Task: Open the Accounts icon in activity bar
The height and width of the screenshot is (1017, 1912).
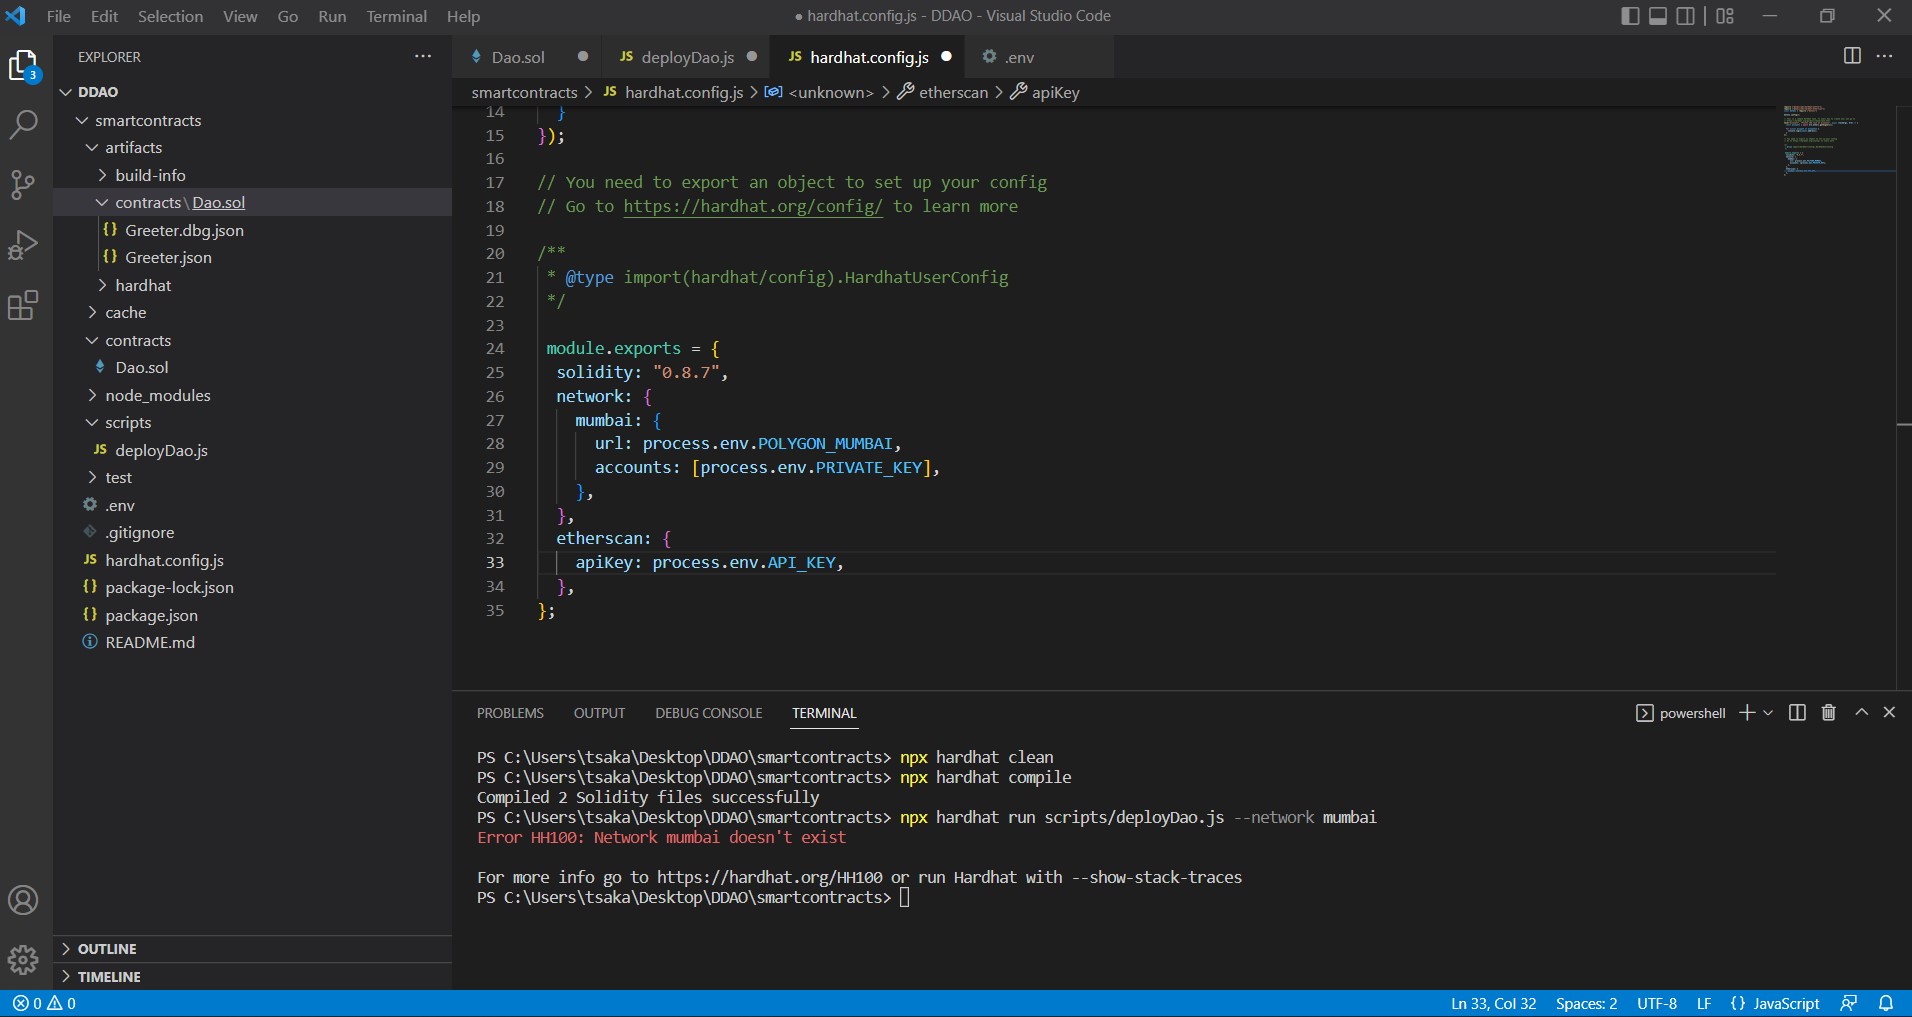Action: pyautogui.click(x=23, y=900)
